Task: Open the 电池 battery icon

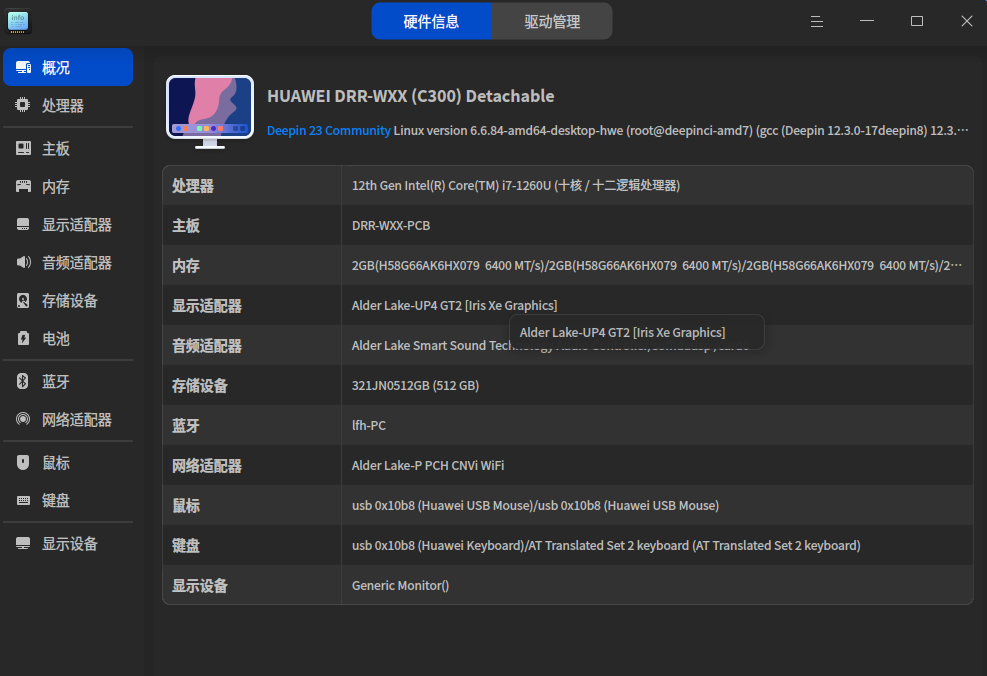Action: coord(23,339)
